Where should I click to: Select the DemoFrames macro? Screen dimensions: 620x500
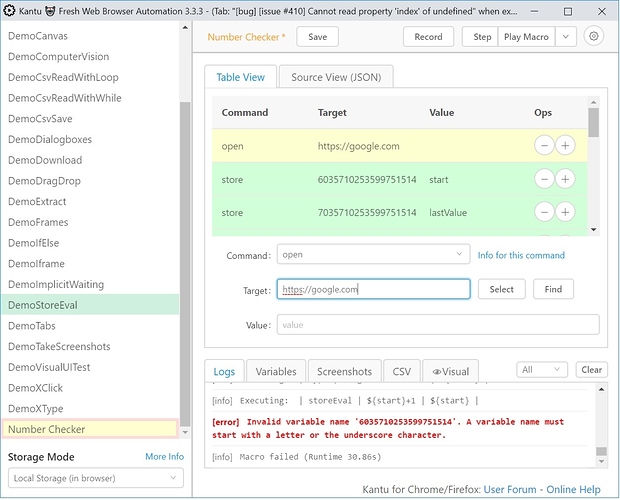coord(91,222)
